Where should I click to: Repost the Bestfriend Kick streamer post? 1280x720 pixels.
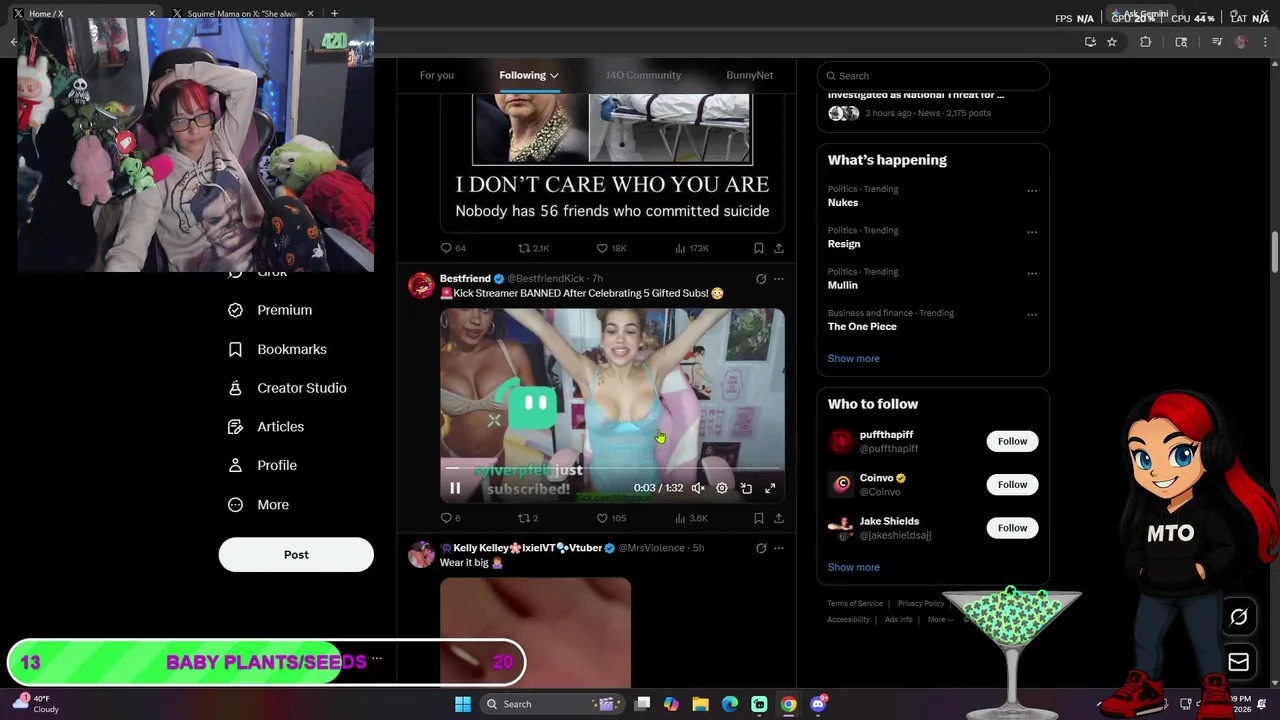coord(527,518)
